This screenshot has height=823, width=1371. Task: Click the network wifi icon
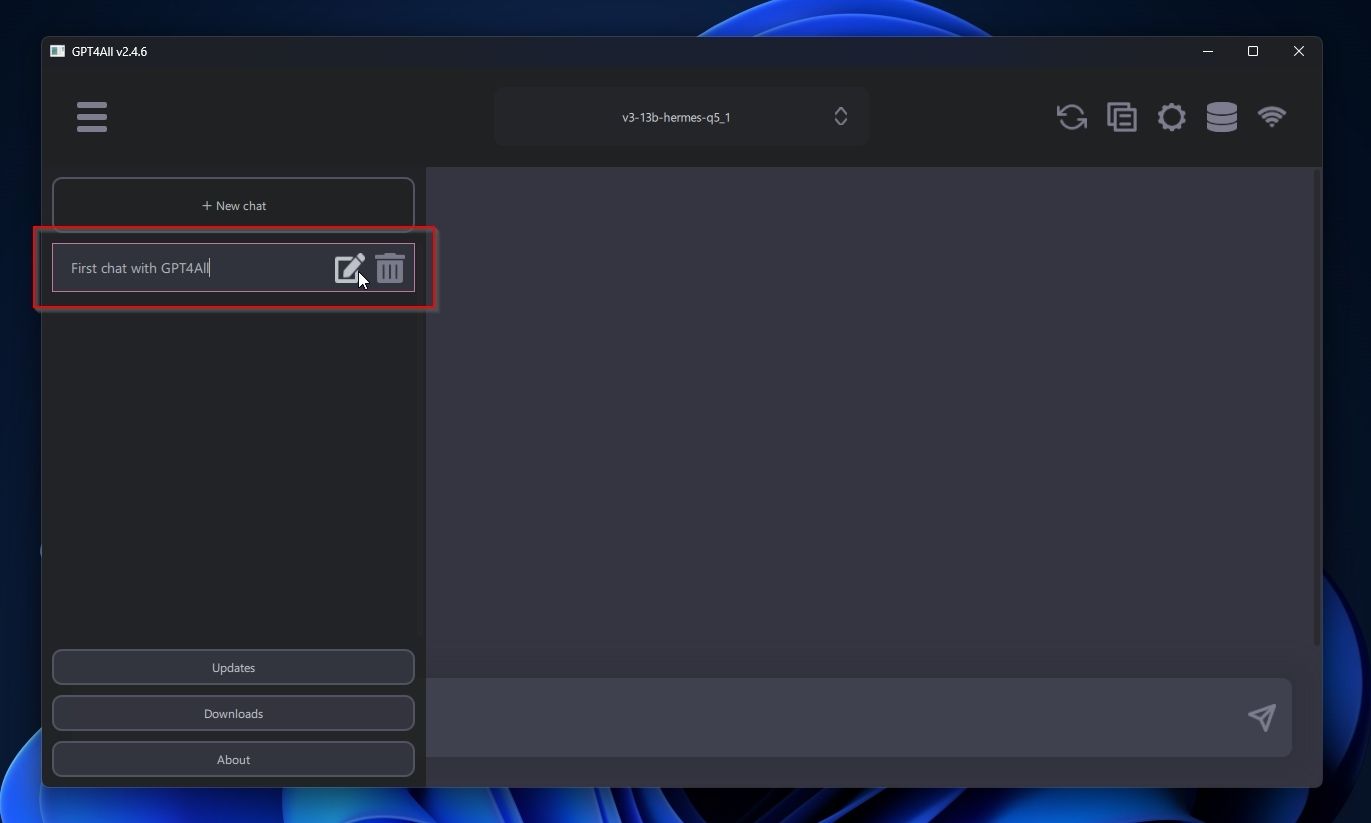(x=1272, y=117)
